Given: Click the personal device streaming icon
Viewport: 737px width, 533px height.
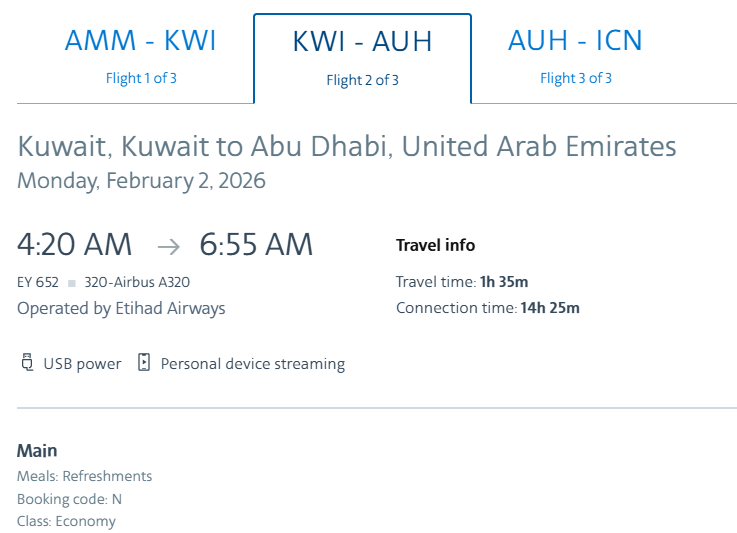Looking at the screenshot, I should click(x=144, y=363).
